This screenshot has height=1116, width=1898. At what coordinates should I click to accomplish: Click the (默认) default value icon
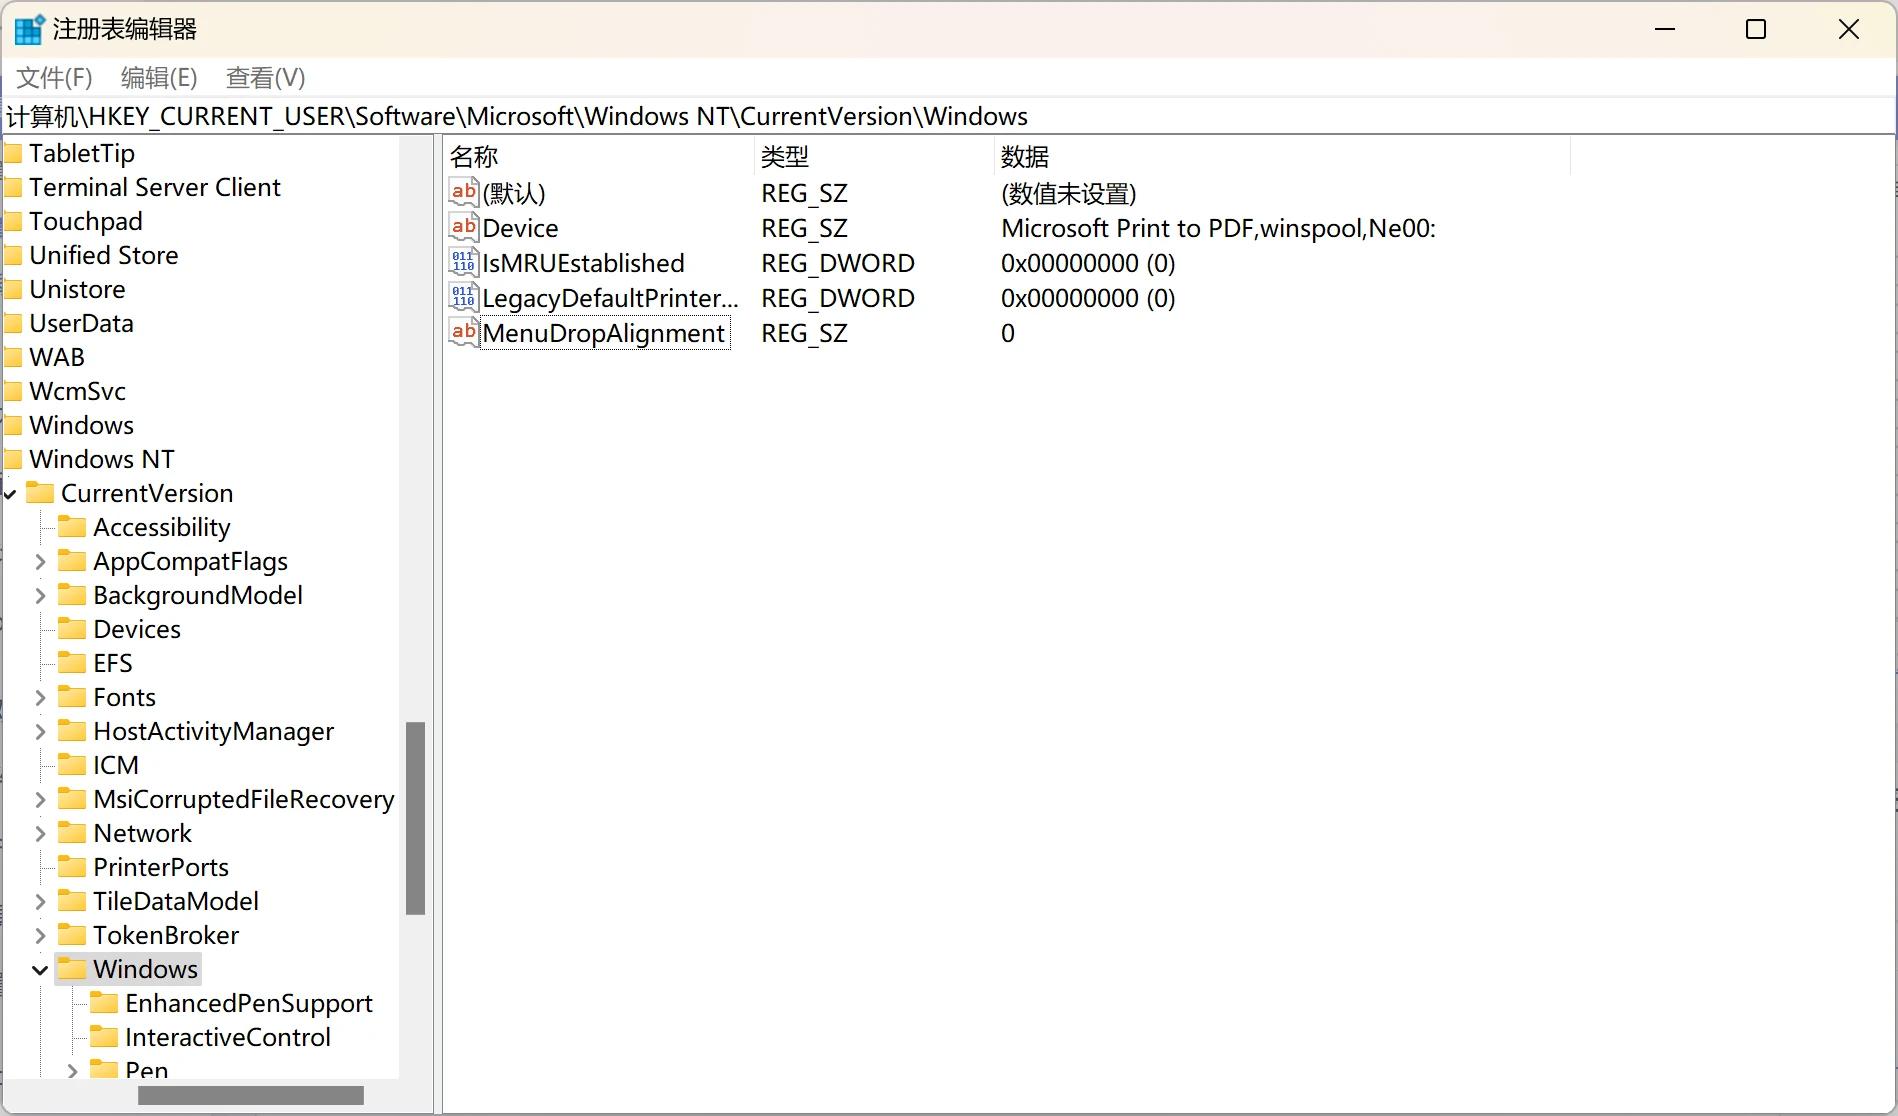click(x=463, y=193)
